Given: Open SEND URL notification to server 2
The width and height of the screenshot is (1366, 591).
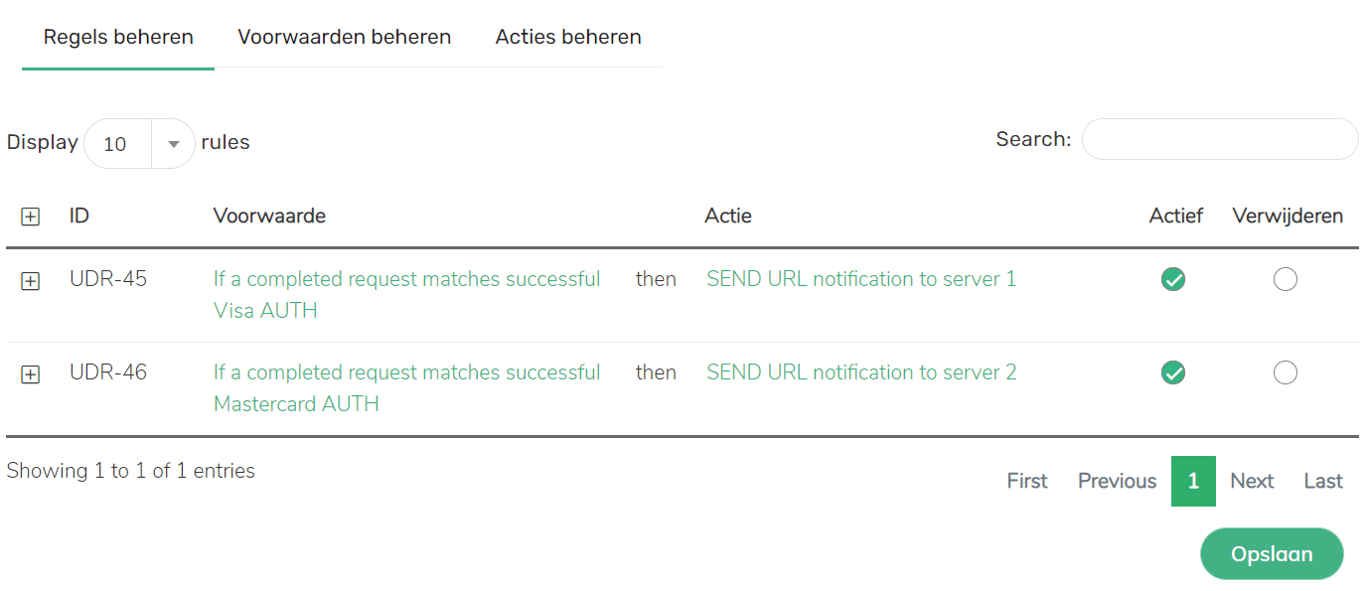Looking at the screenshot, I should point(861,372).
